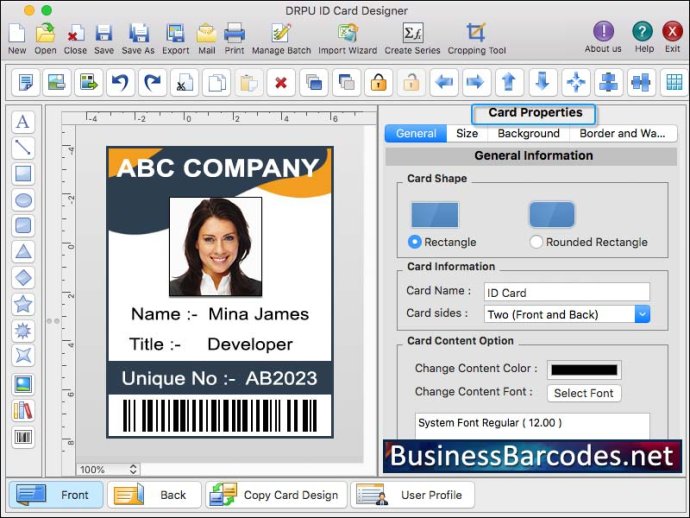Click Select Font button
The width and height of the screenshot is (690, 518).
pyautogui.click(x=584, y=393)
